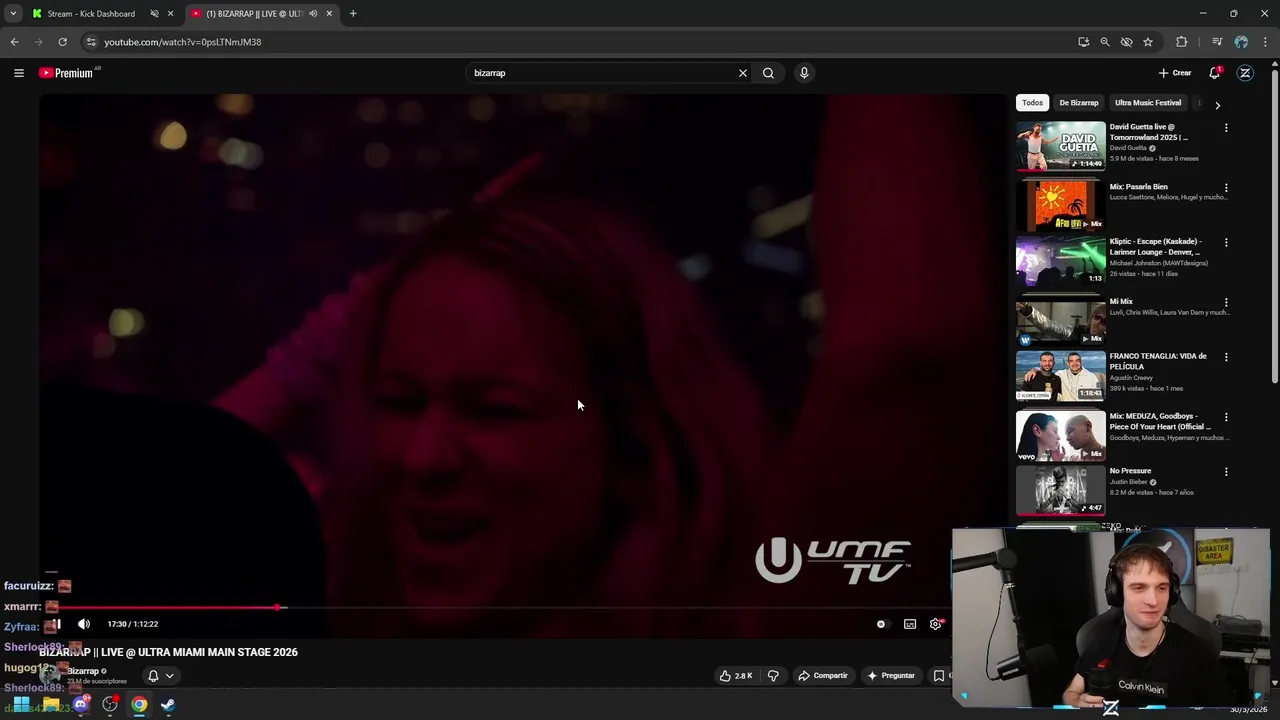View site information icon in address bar

[x=91, y=42]
